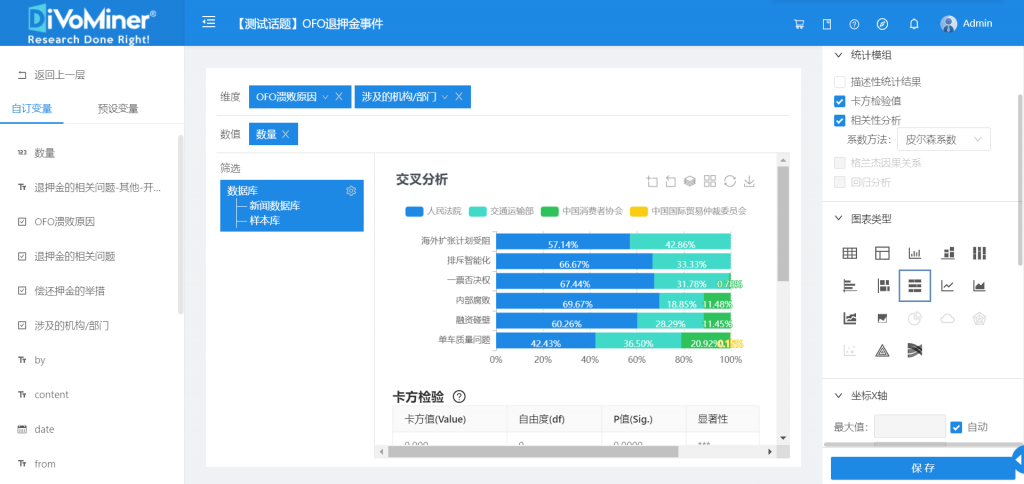
Task: Enable the 描述性统计结果 checkbox
Action: coord(840,82)
